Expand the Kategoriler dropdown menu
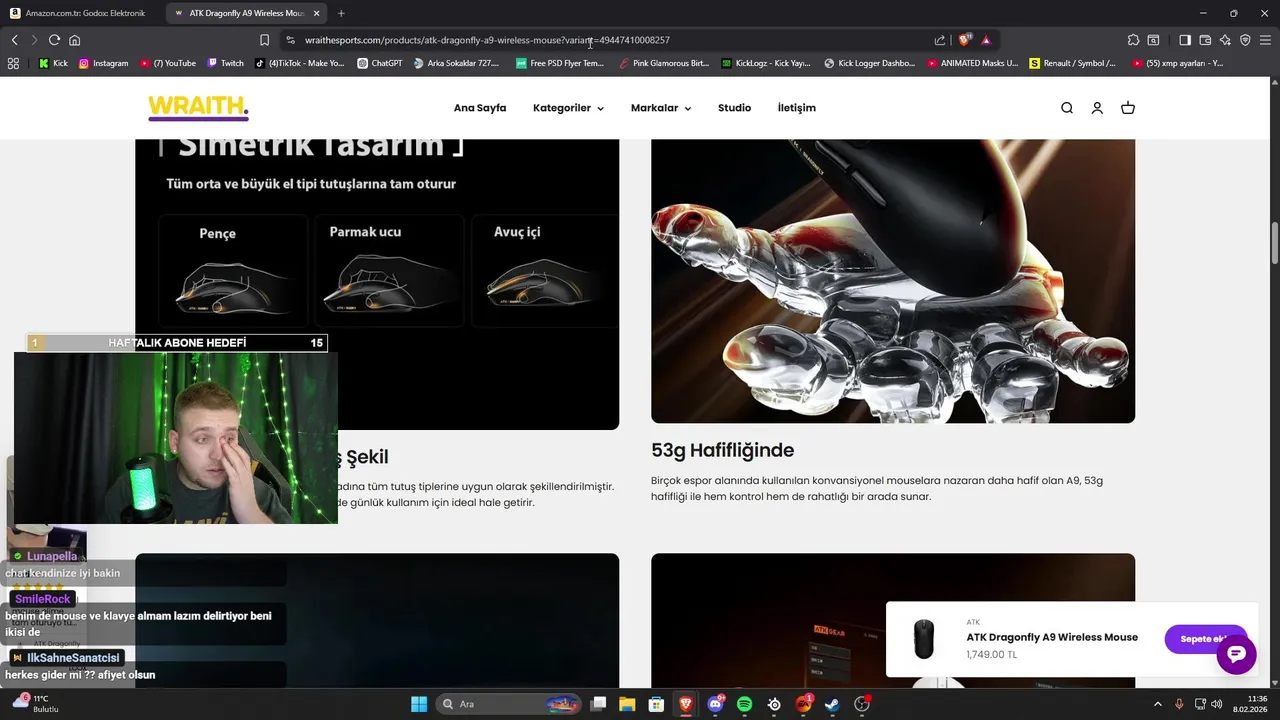The width and height of the screenshot is (1280, 720). (568, 108)
